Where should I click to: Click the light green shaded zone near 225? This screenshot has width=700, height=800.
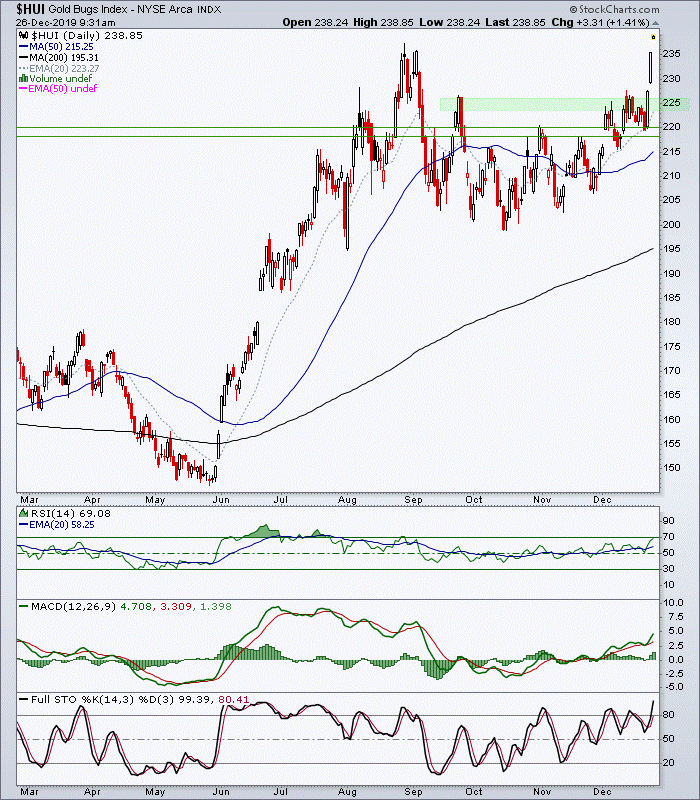click(x=564, y=104)
